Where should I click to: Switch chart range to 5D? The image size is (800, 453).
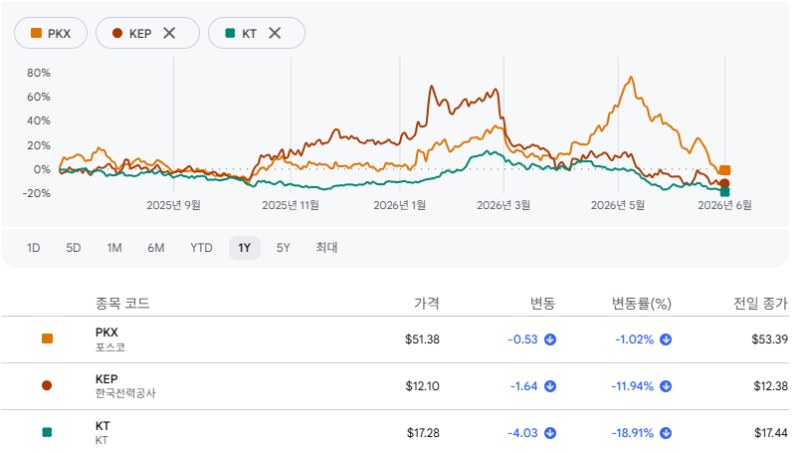[x=73, y=248]
